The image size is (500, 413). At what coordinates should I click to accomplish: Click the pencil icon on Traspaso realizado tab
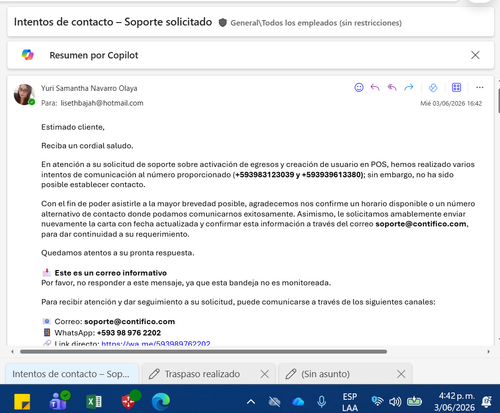pyautogui.click(x=154, y=374)
